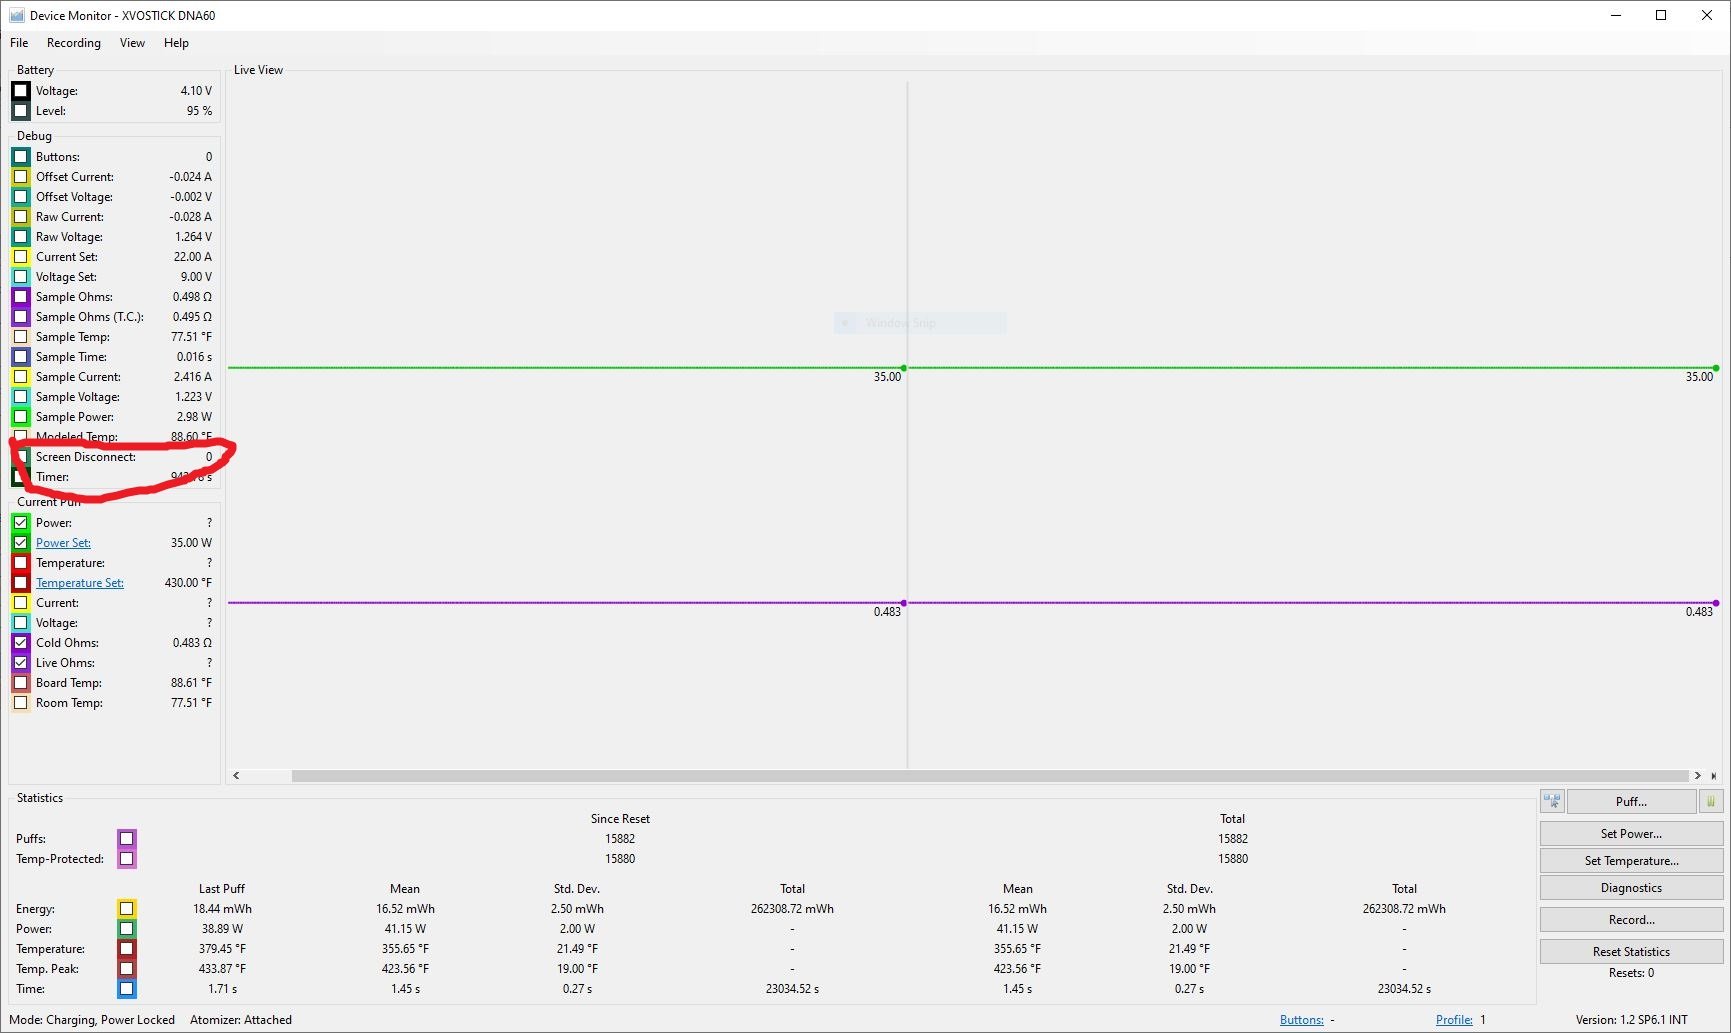Viewport: 1731px width, 1033px height.
Task: Open the Help menu
Action: (176, 43)
